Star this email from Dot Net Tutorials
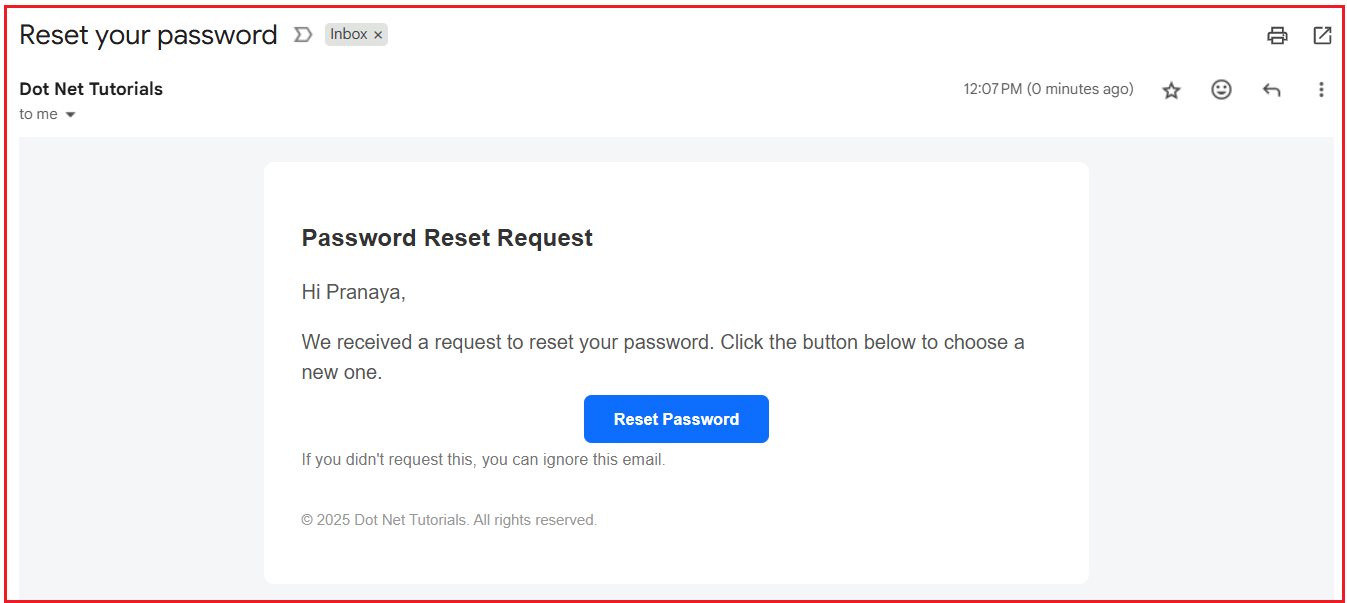 [1171, 90]
